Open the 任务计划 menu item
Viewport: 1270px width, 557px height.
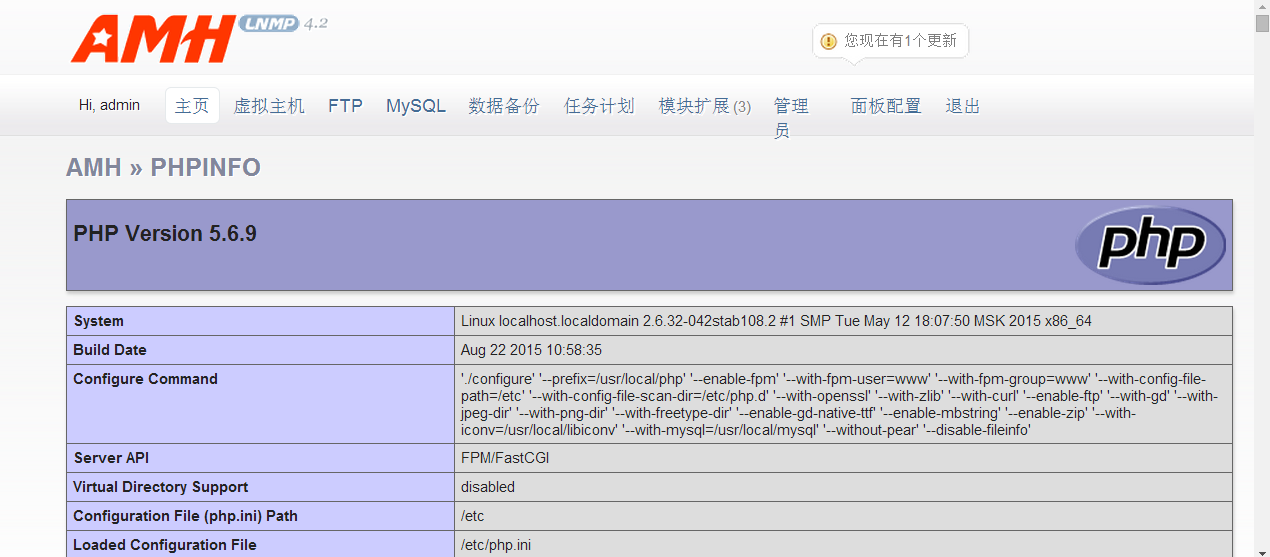pyautogui.click(x=599, y=106)
